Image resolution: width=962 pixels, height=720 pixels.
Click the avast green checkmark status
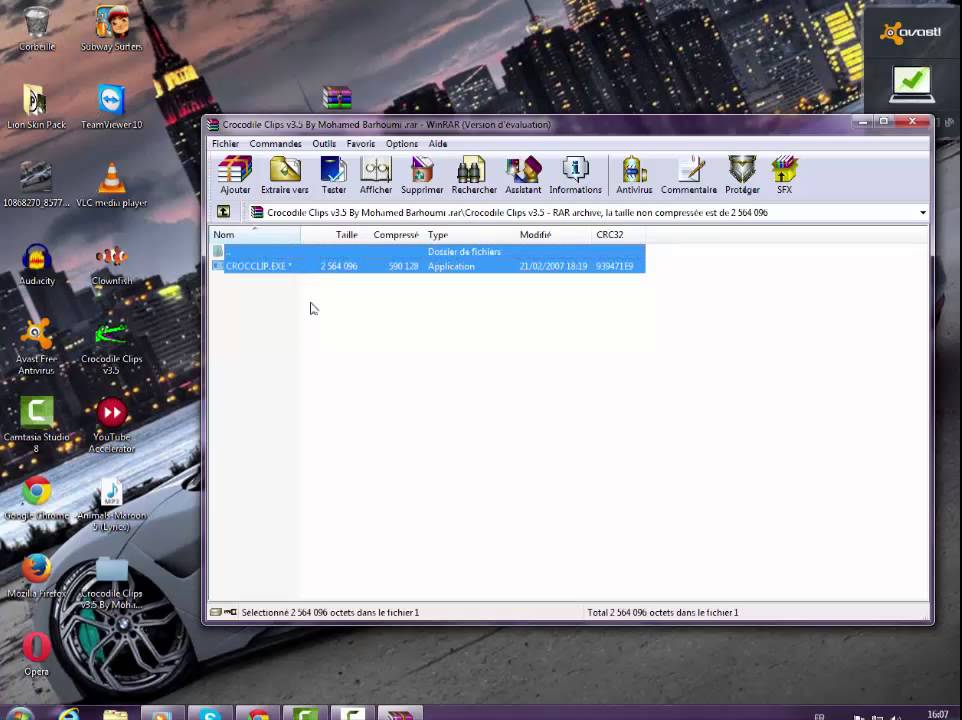click(912, 84)
